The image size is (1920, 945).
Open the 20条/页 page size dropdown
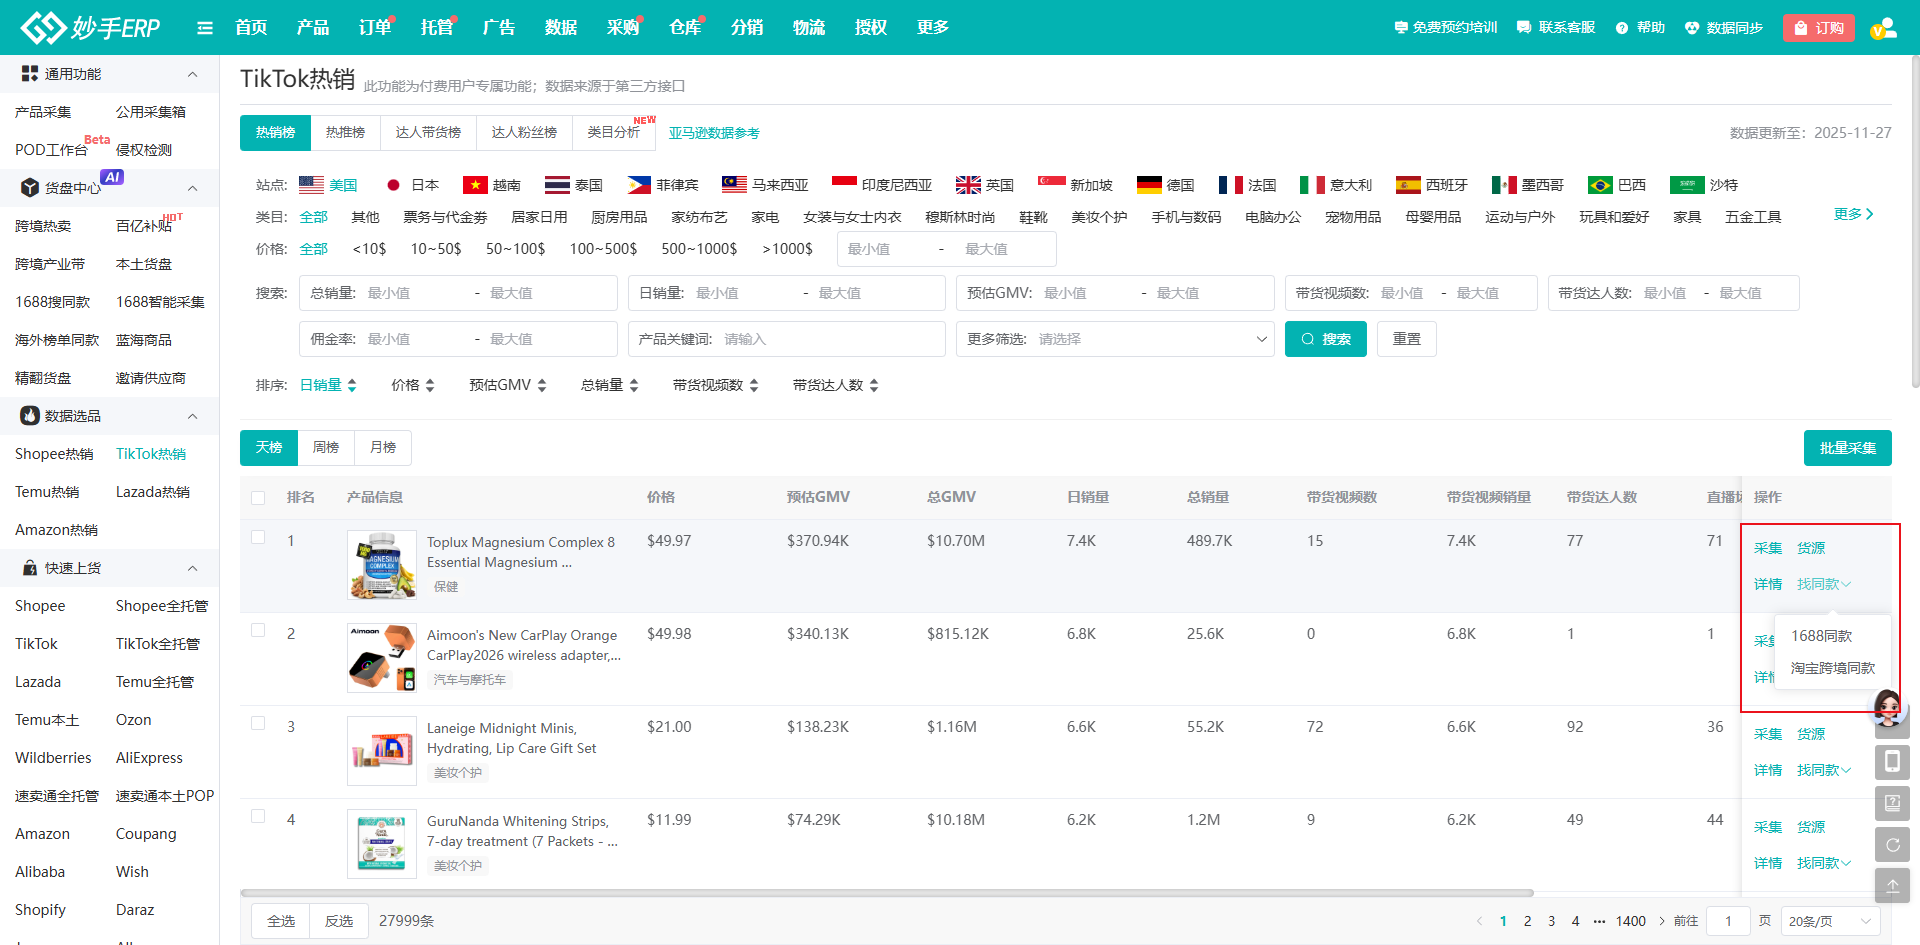click(x=1830, y=921)
